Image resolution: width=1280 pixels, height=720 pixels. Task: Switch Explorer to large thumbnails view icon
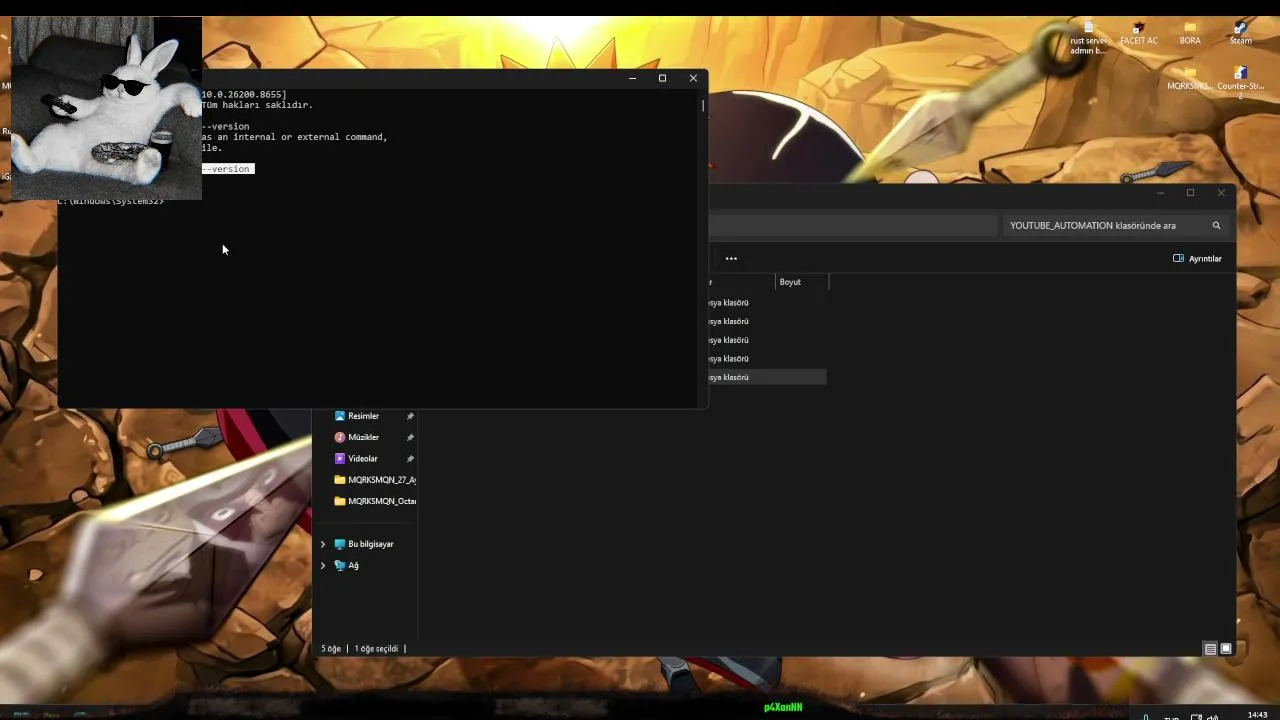click(1226, 649)
